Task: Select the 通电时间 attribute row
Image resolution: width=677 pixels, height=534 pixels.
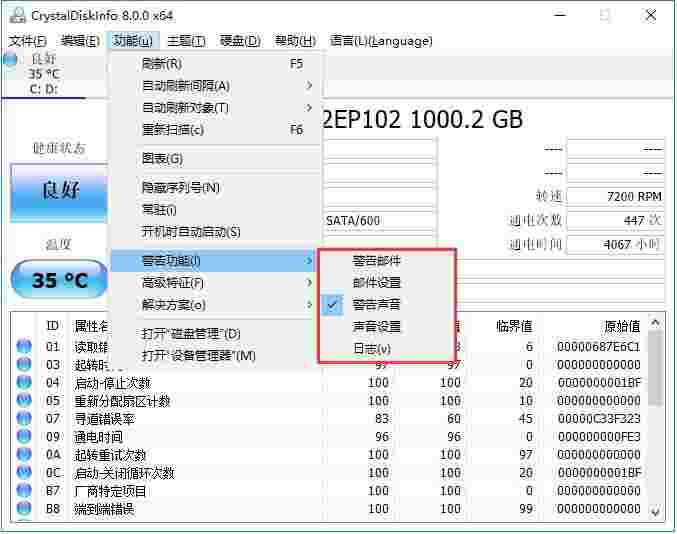Action: (330, 436)
